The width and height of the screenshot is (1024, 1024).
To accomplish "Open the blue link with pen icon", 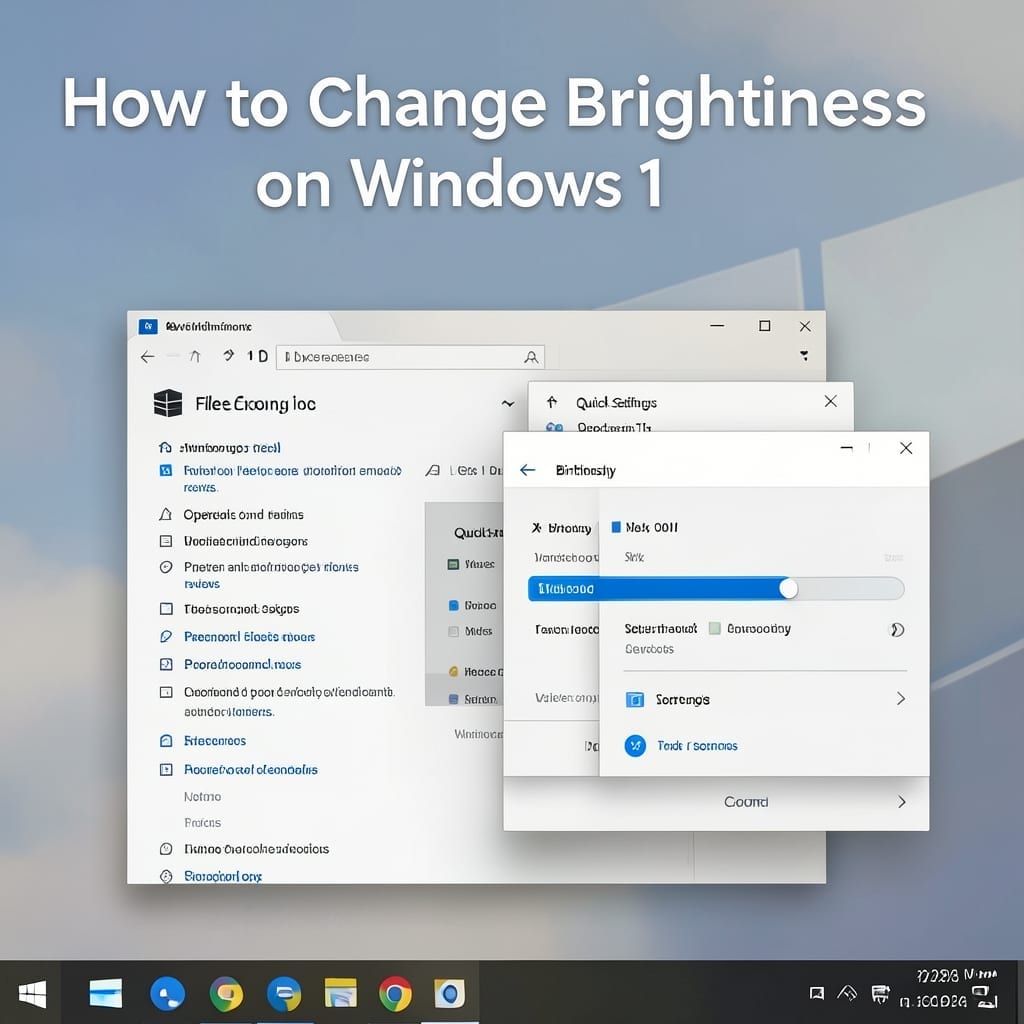I will (x=238, y=637).
